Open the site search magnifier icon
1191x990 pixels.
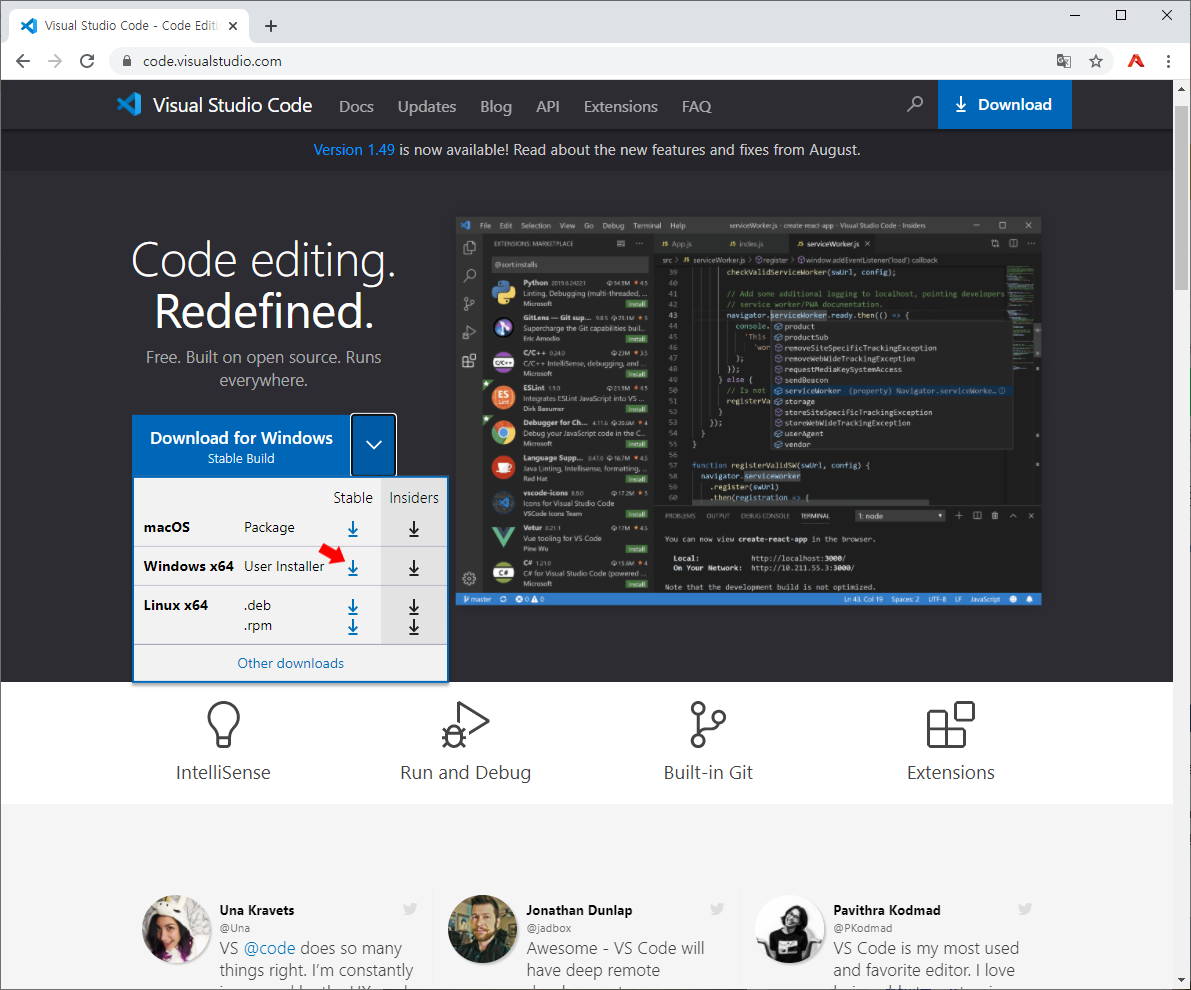[x=915, y=104]
